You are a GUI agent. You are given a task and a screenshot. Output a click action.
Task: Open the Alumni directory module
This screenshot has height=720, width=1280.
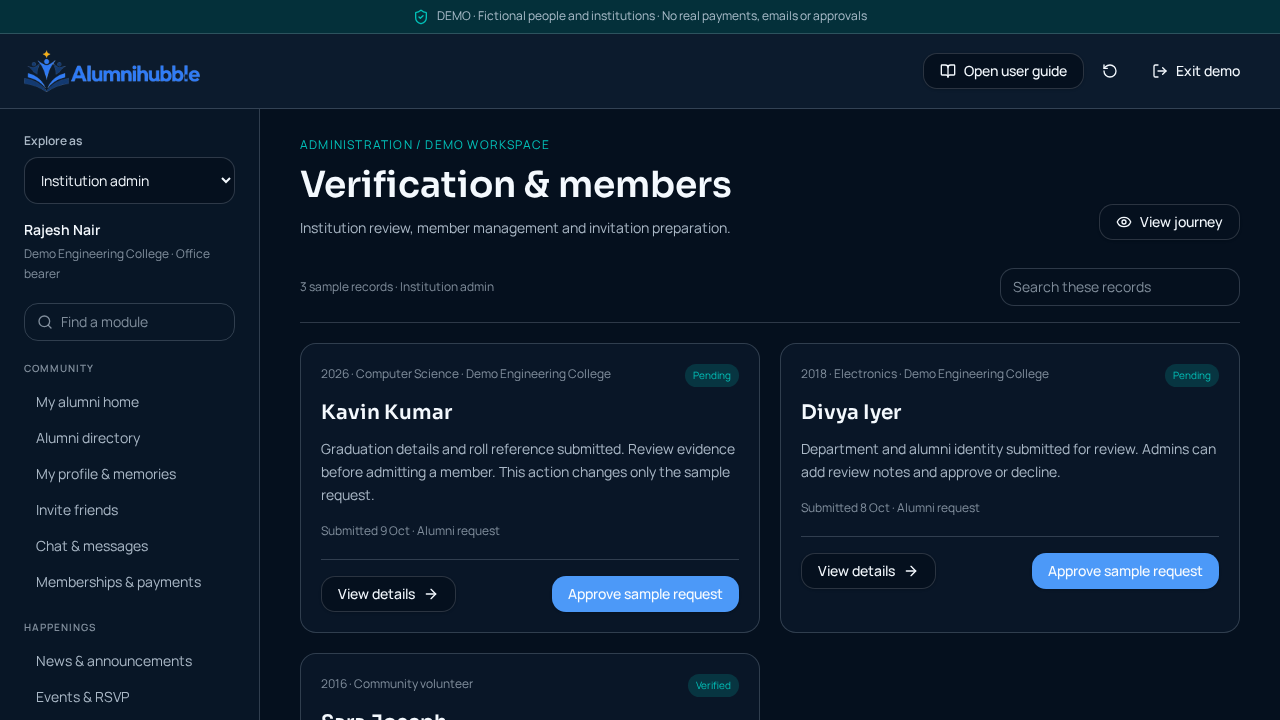click(88, 438)
